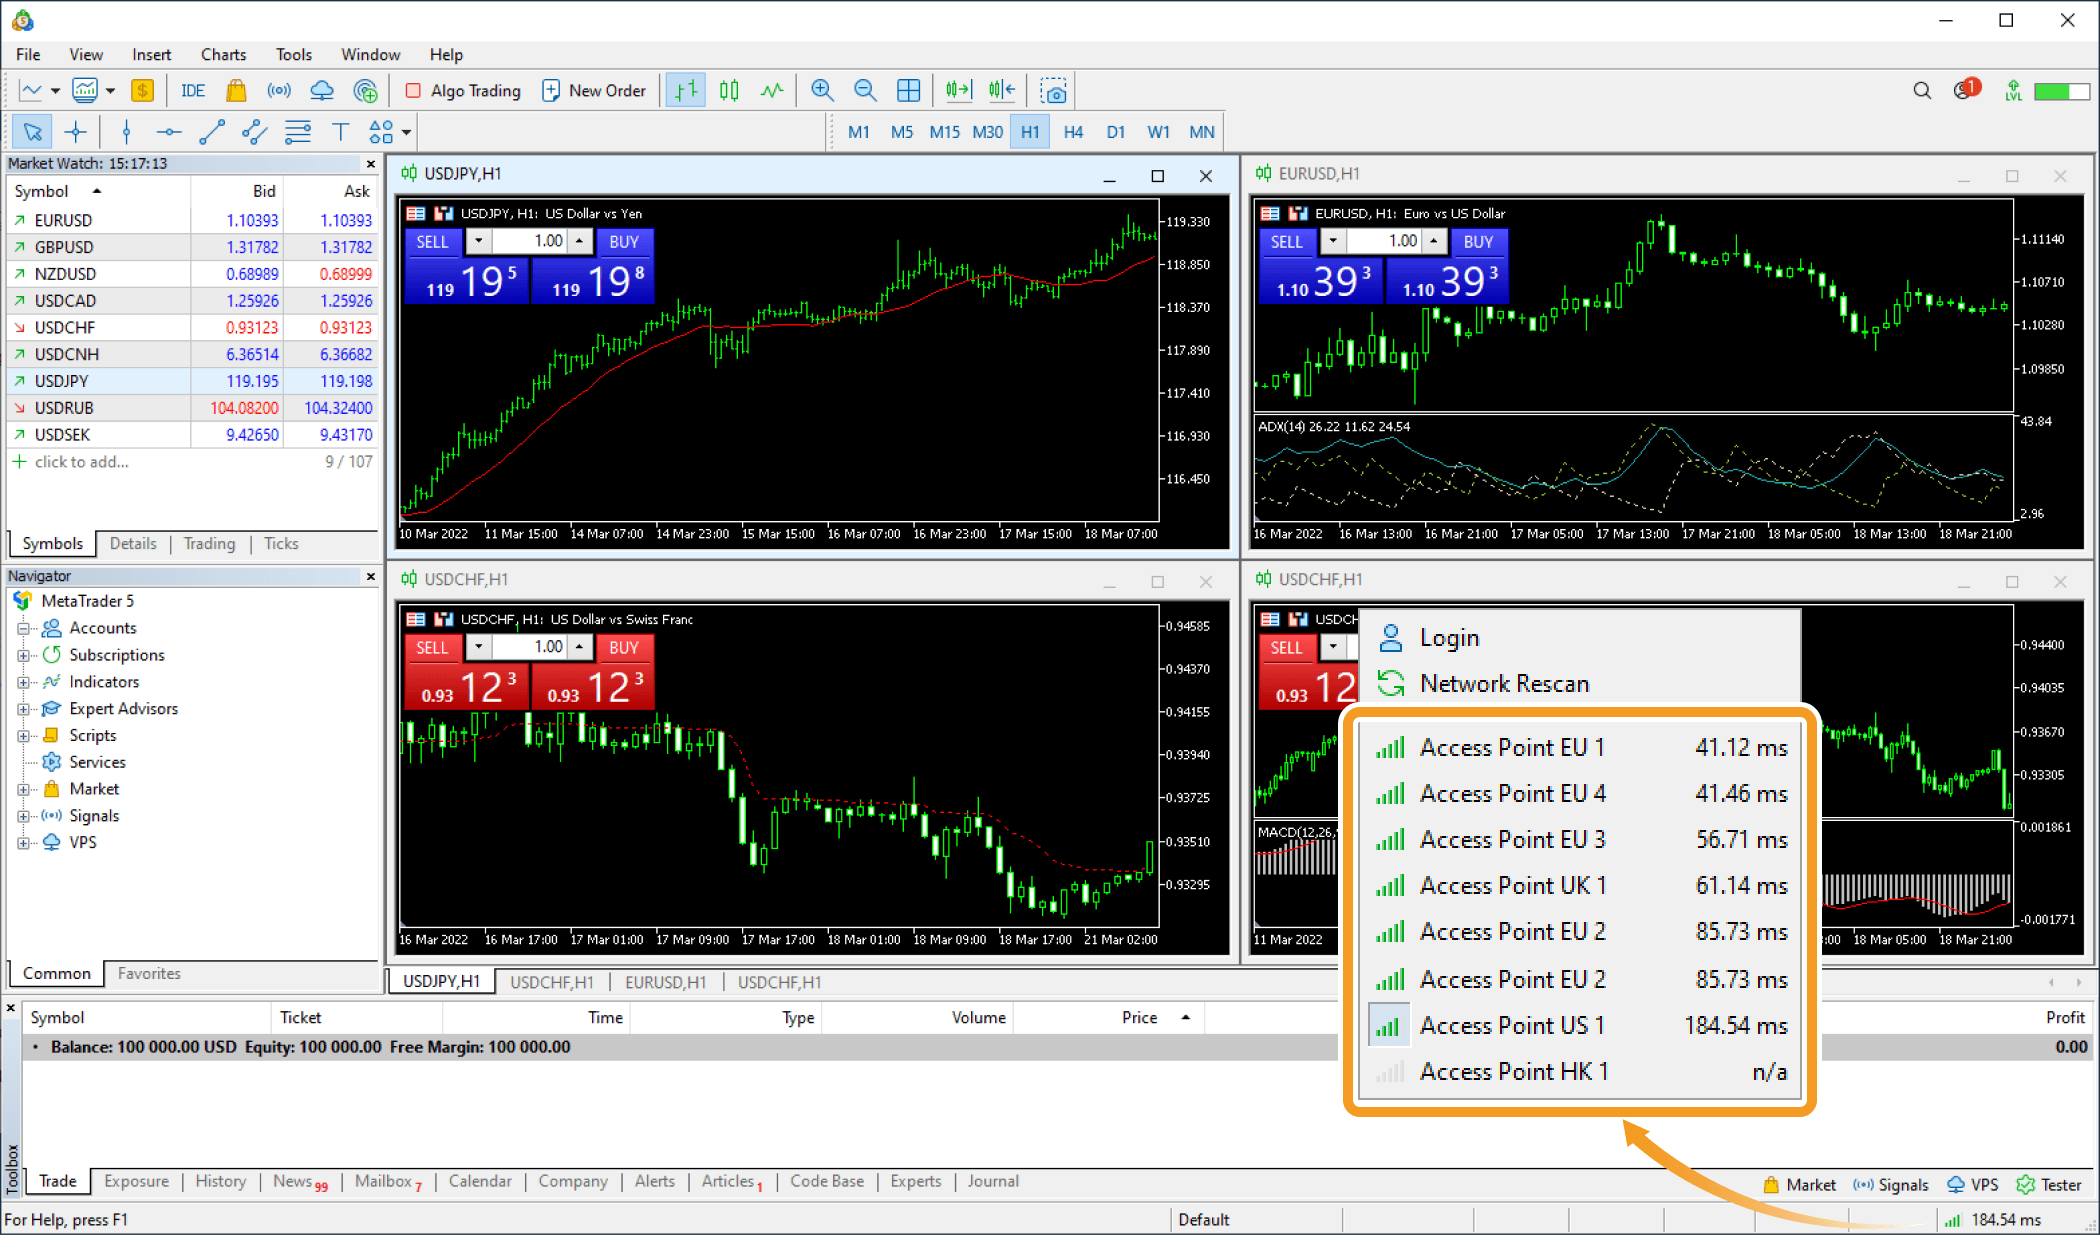Switch timeframe to M5

click(901, 132)
